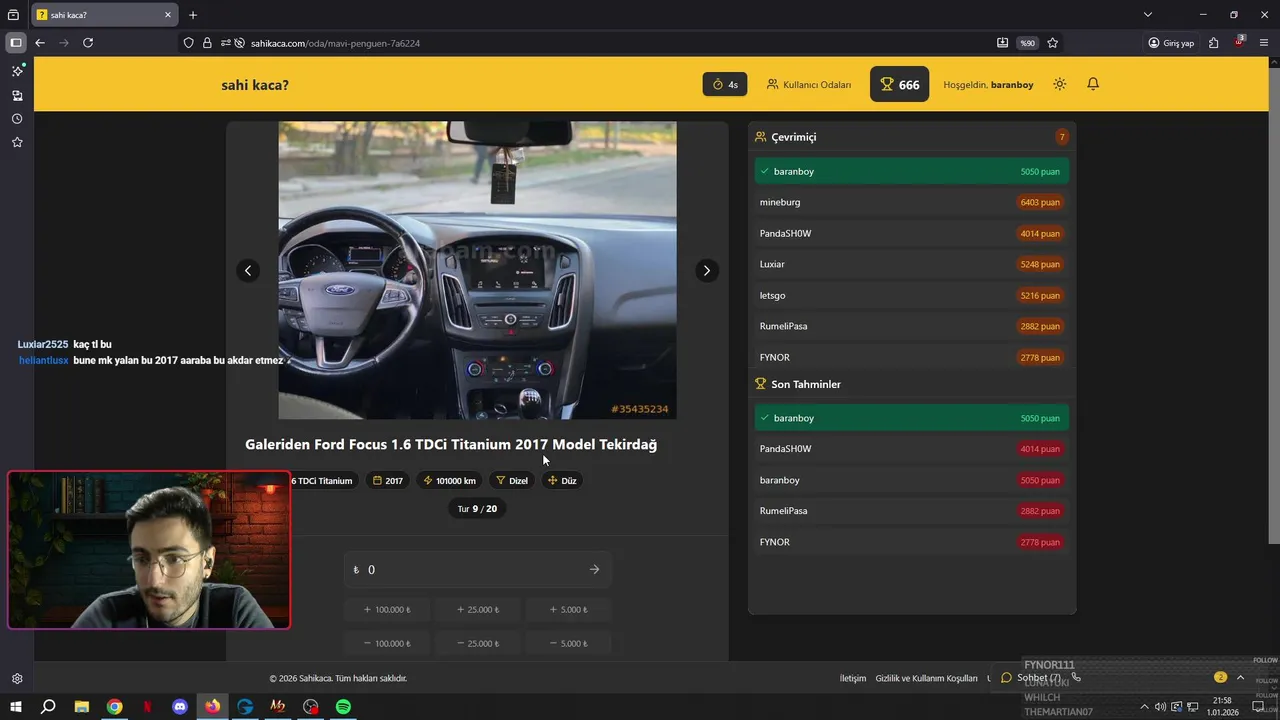Click the sahi kaca? site logo
This screenshot has height=720, width=1280.
255,85
